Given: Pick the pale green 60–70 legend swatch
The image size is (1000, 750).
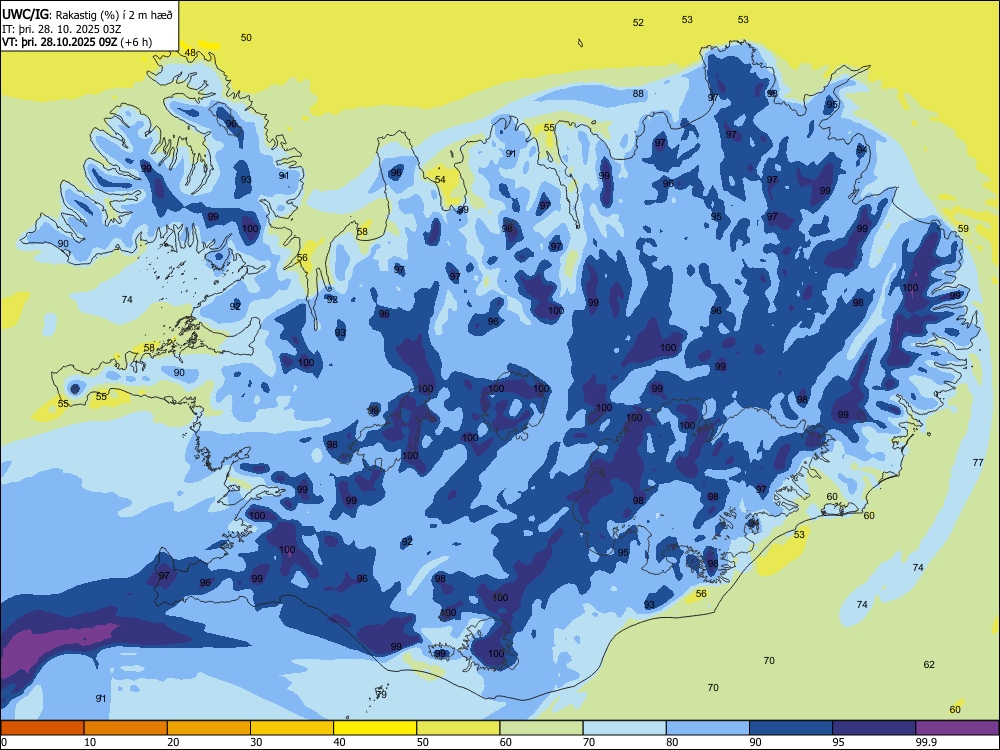Looking at the screenshot, I should tap(541, 728).
